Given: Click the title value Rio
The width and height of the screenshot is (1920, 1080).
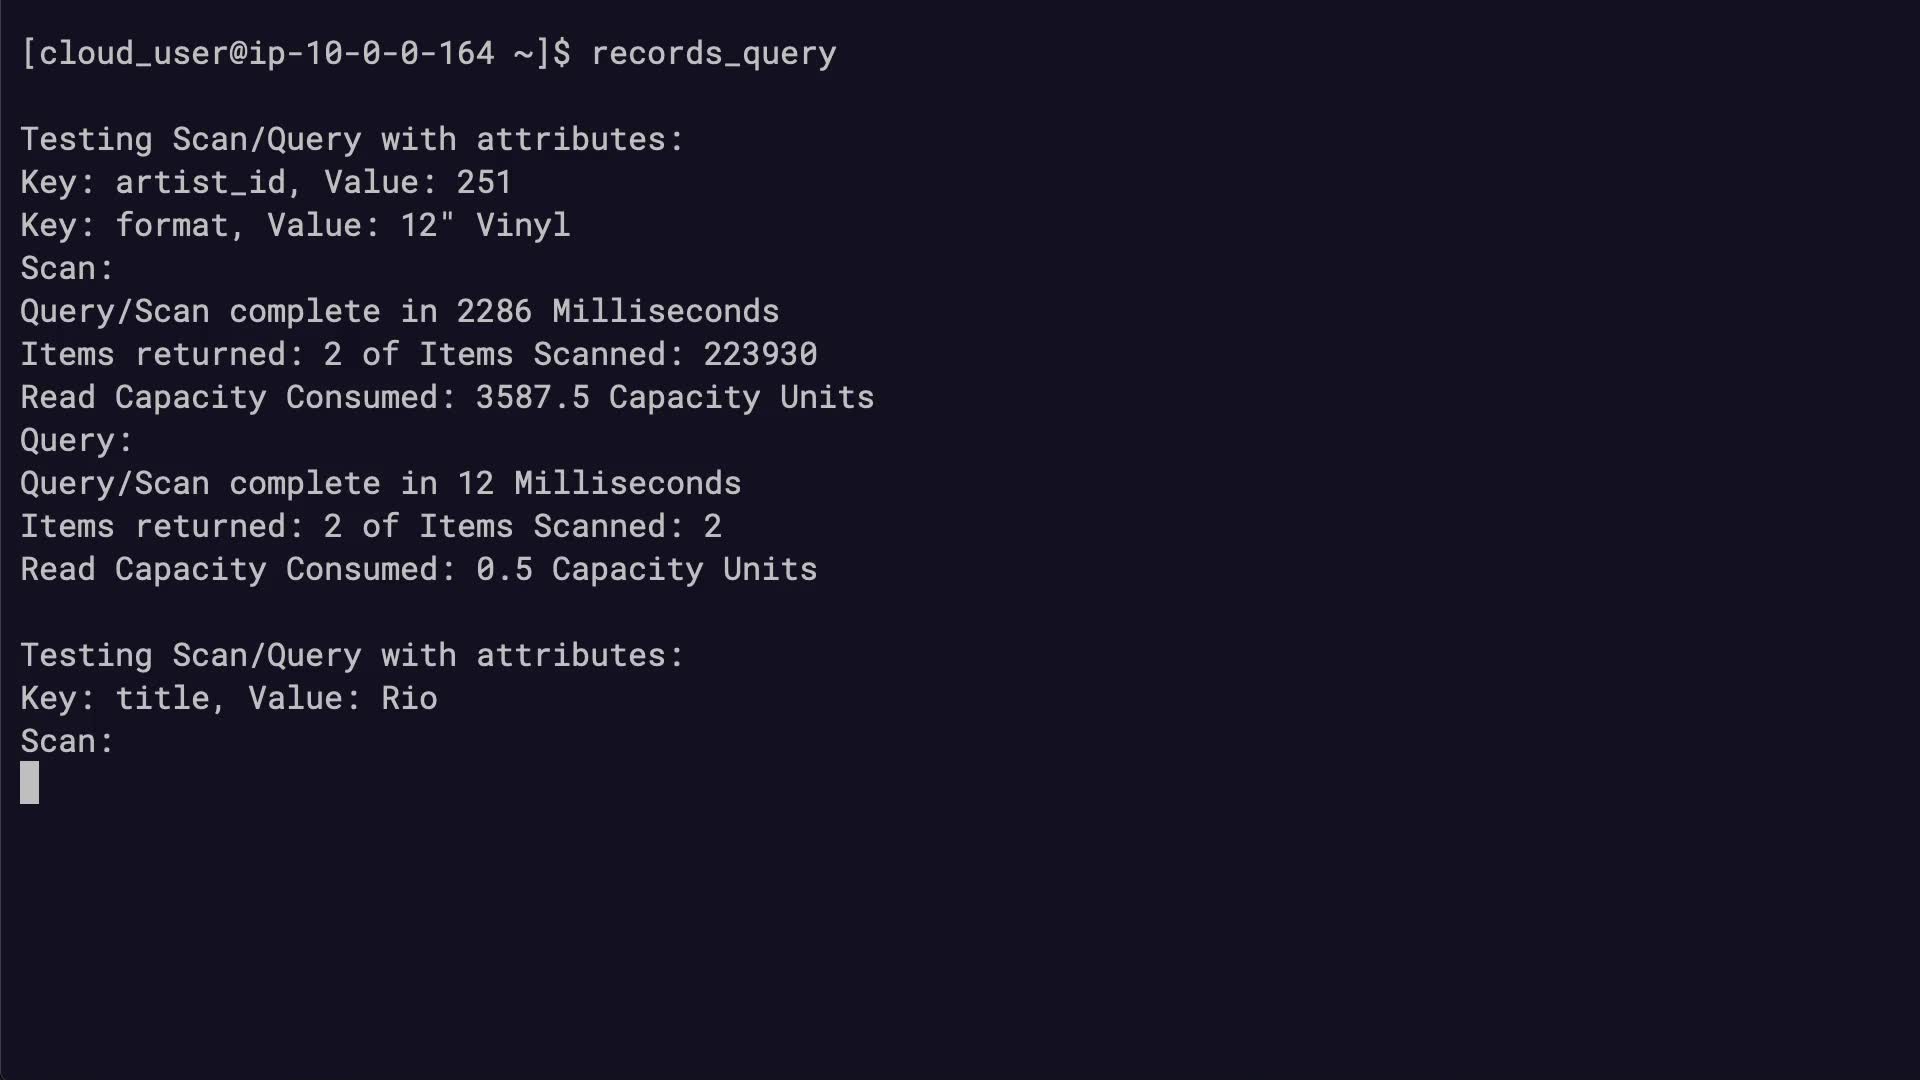Looking at the screenshot, I should pos(409,698).
